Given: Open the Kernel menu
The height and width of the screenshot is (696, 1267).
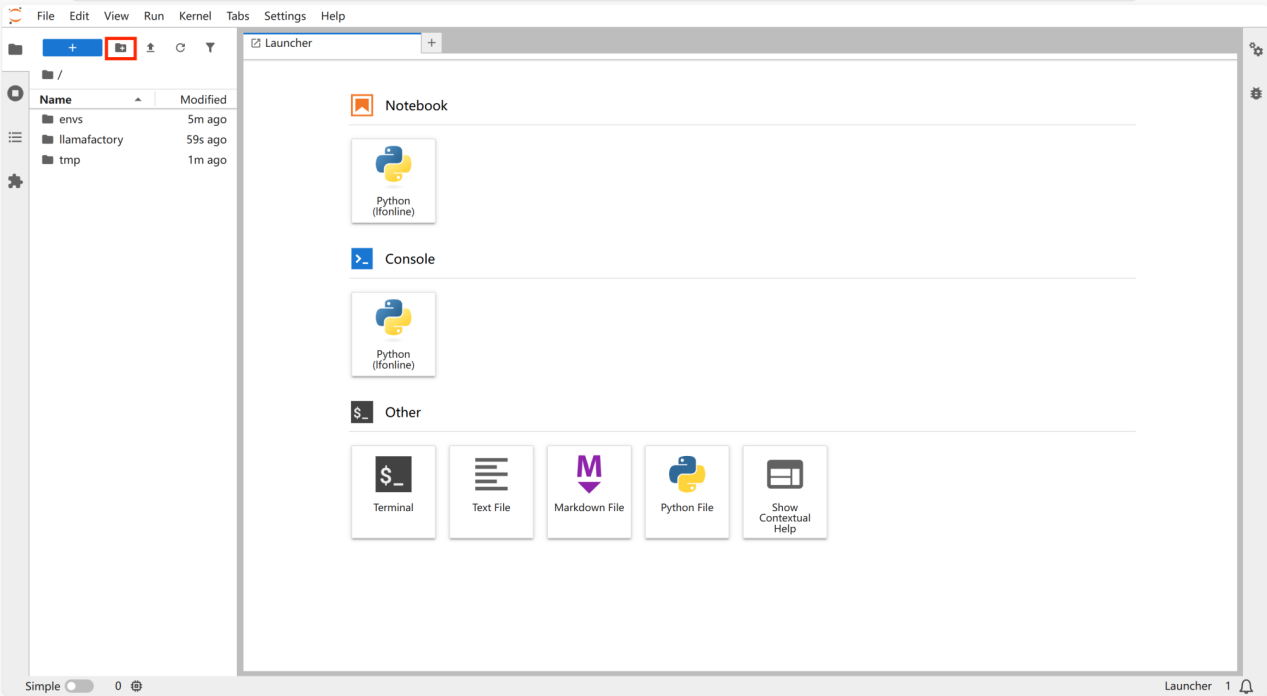Looking at the screenshot, I should 195,16.
